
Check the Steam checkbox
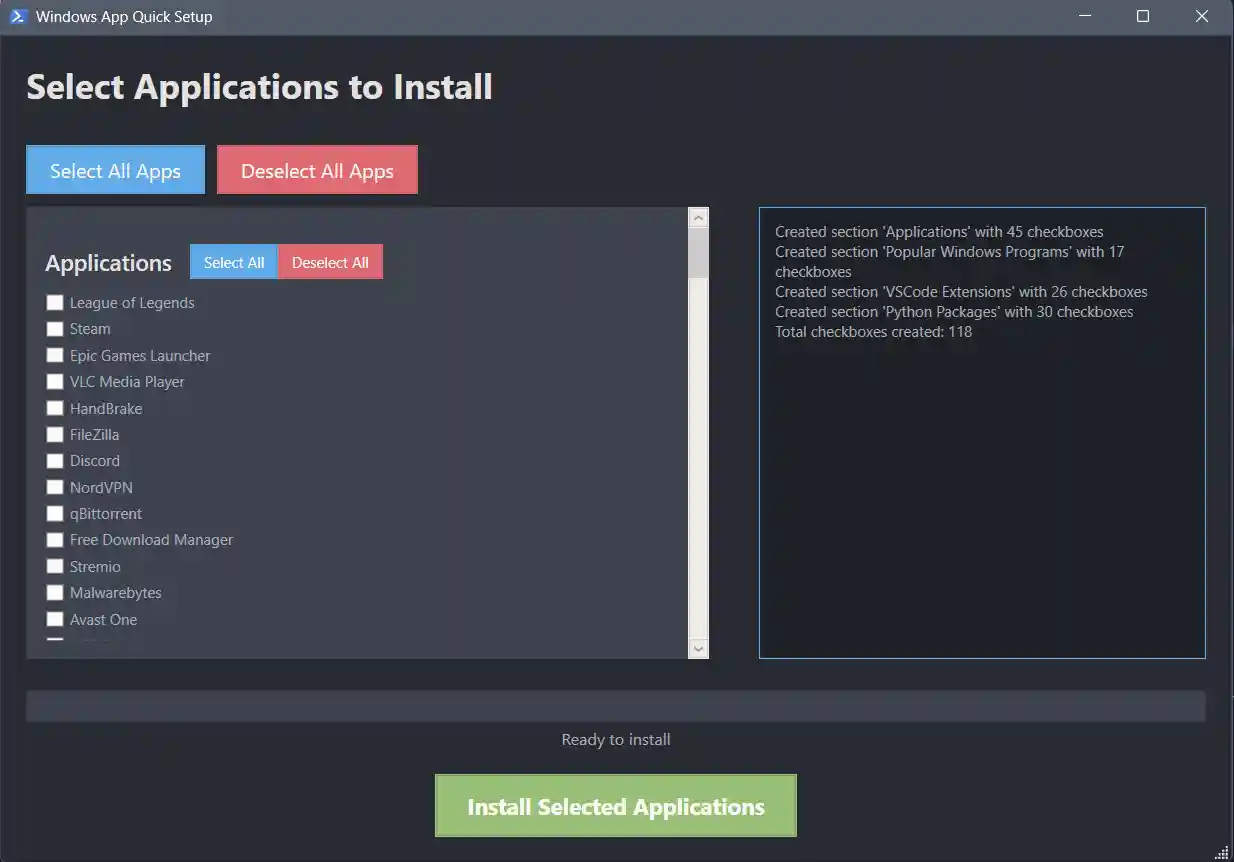(55, 328)
